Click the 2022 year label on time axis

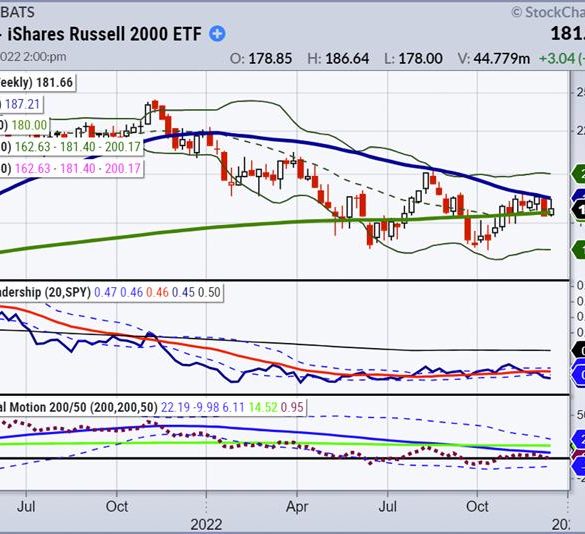[206, 525]
